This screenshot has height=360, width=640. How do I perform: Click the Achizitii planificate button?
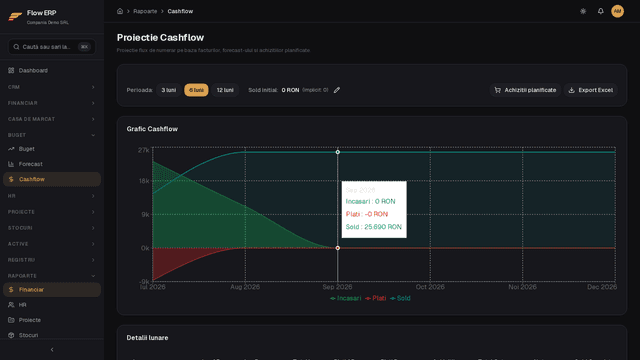(525, 90)
